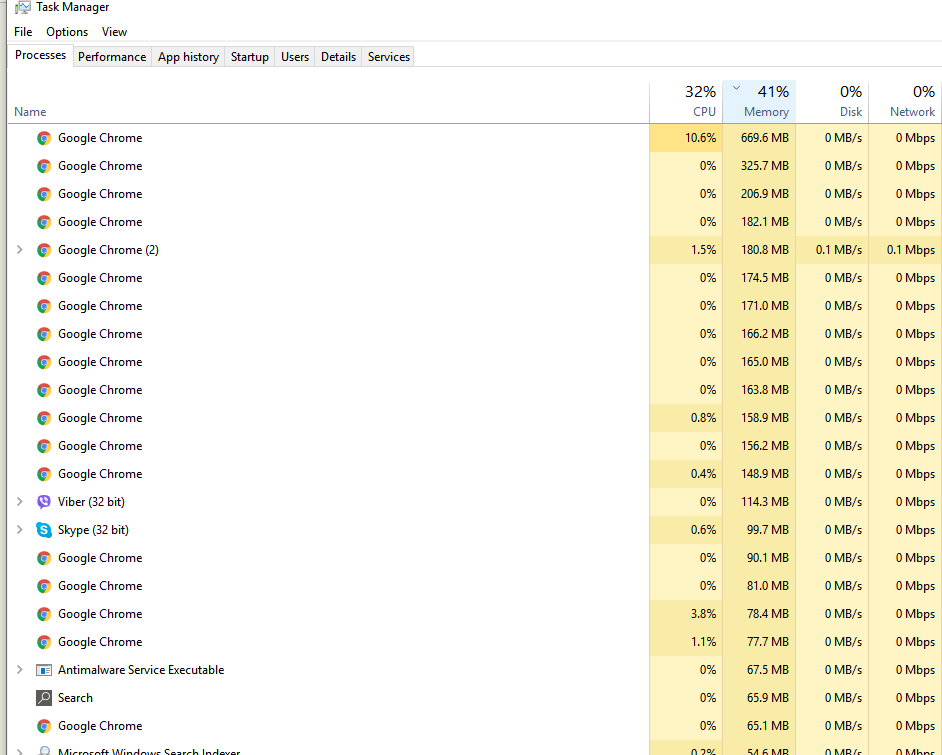Click the Chrome icon in the 148.9 MB row
942x755 pixels.
point(43,474)
